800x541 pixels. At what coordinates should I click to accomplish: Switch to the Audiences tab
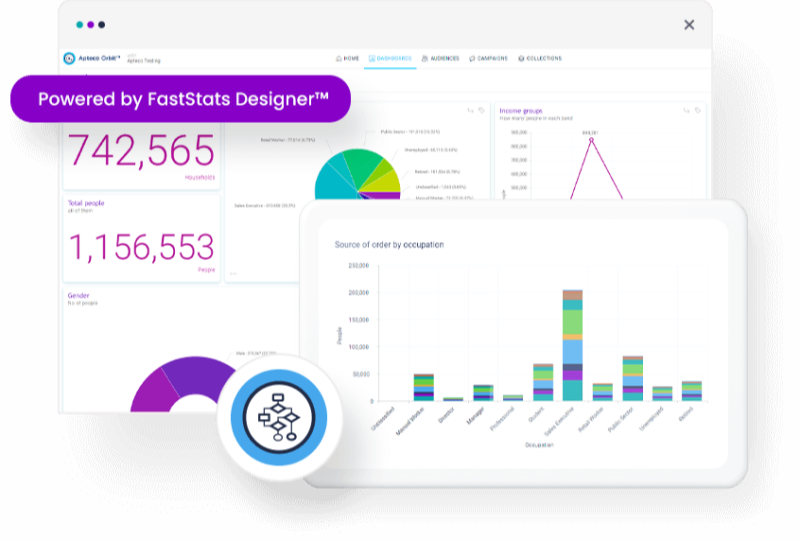pos(440,59)
